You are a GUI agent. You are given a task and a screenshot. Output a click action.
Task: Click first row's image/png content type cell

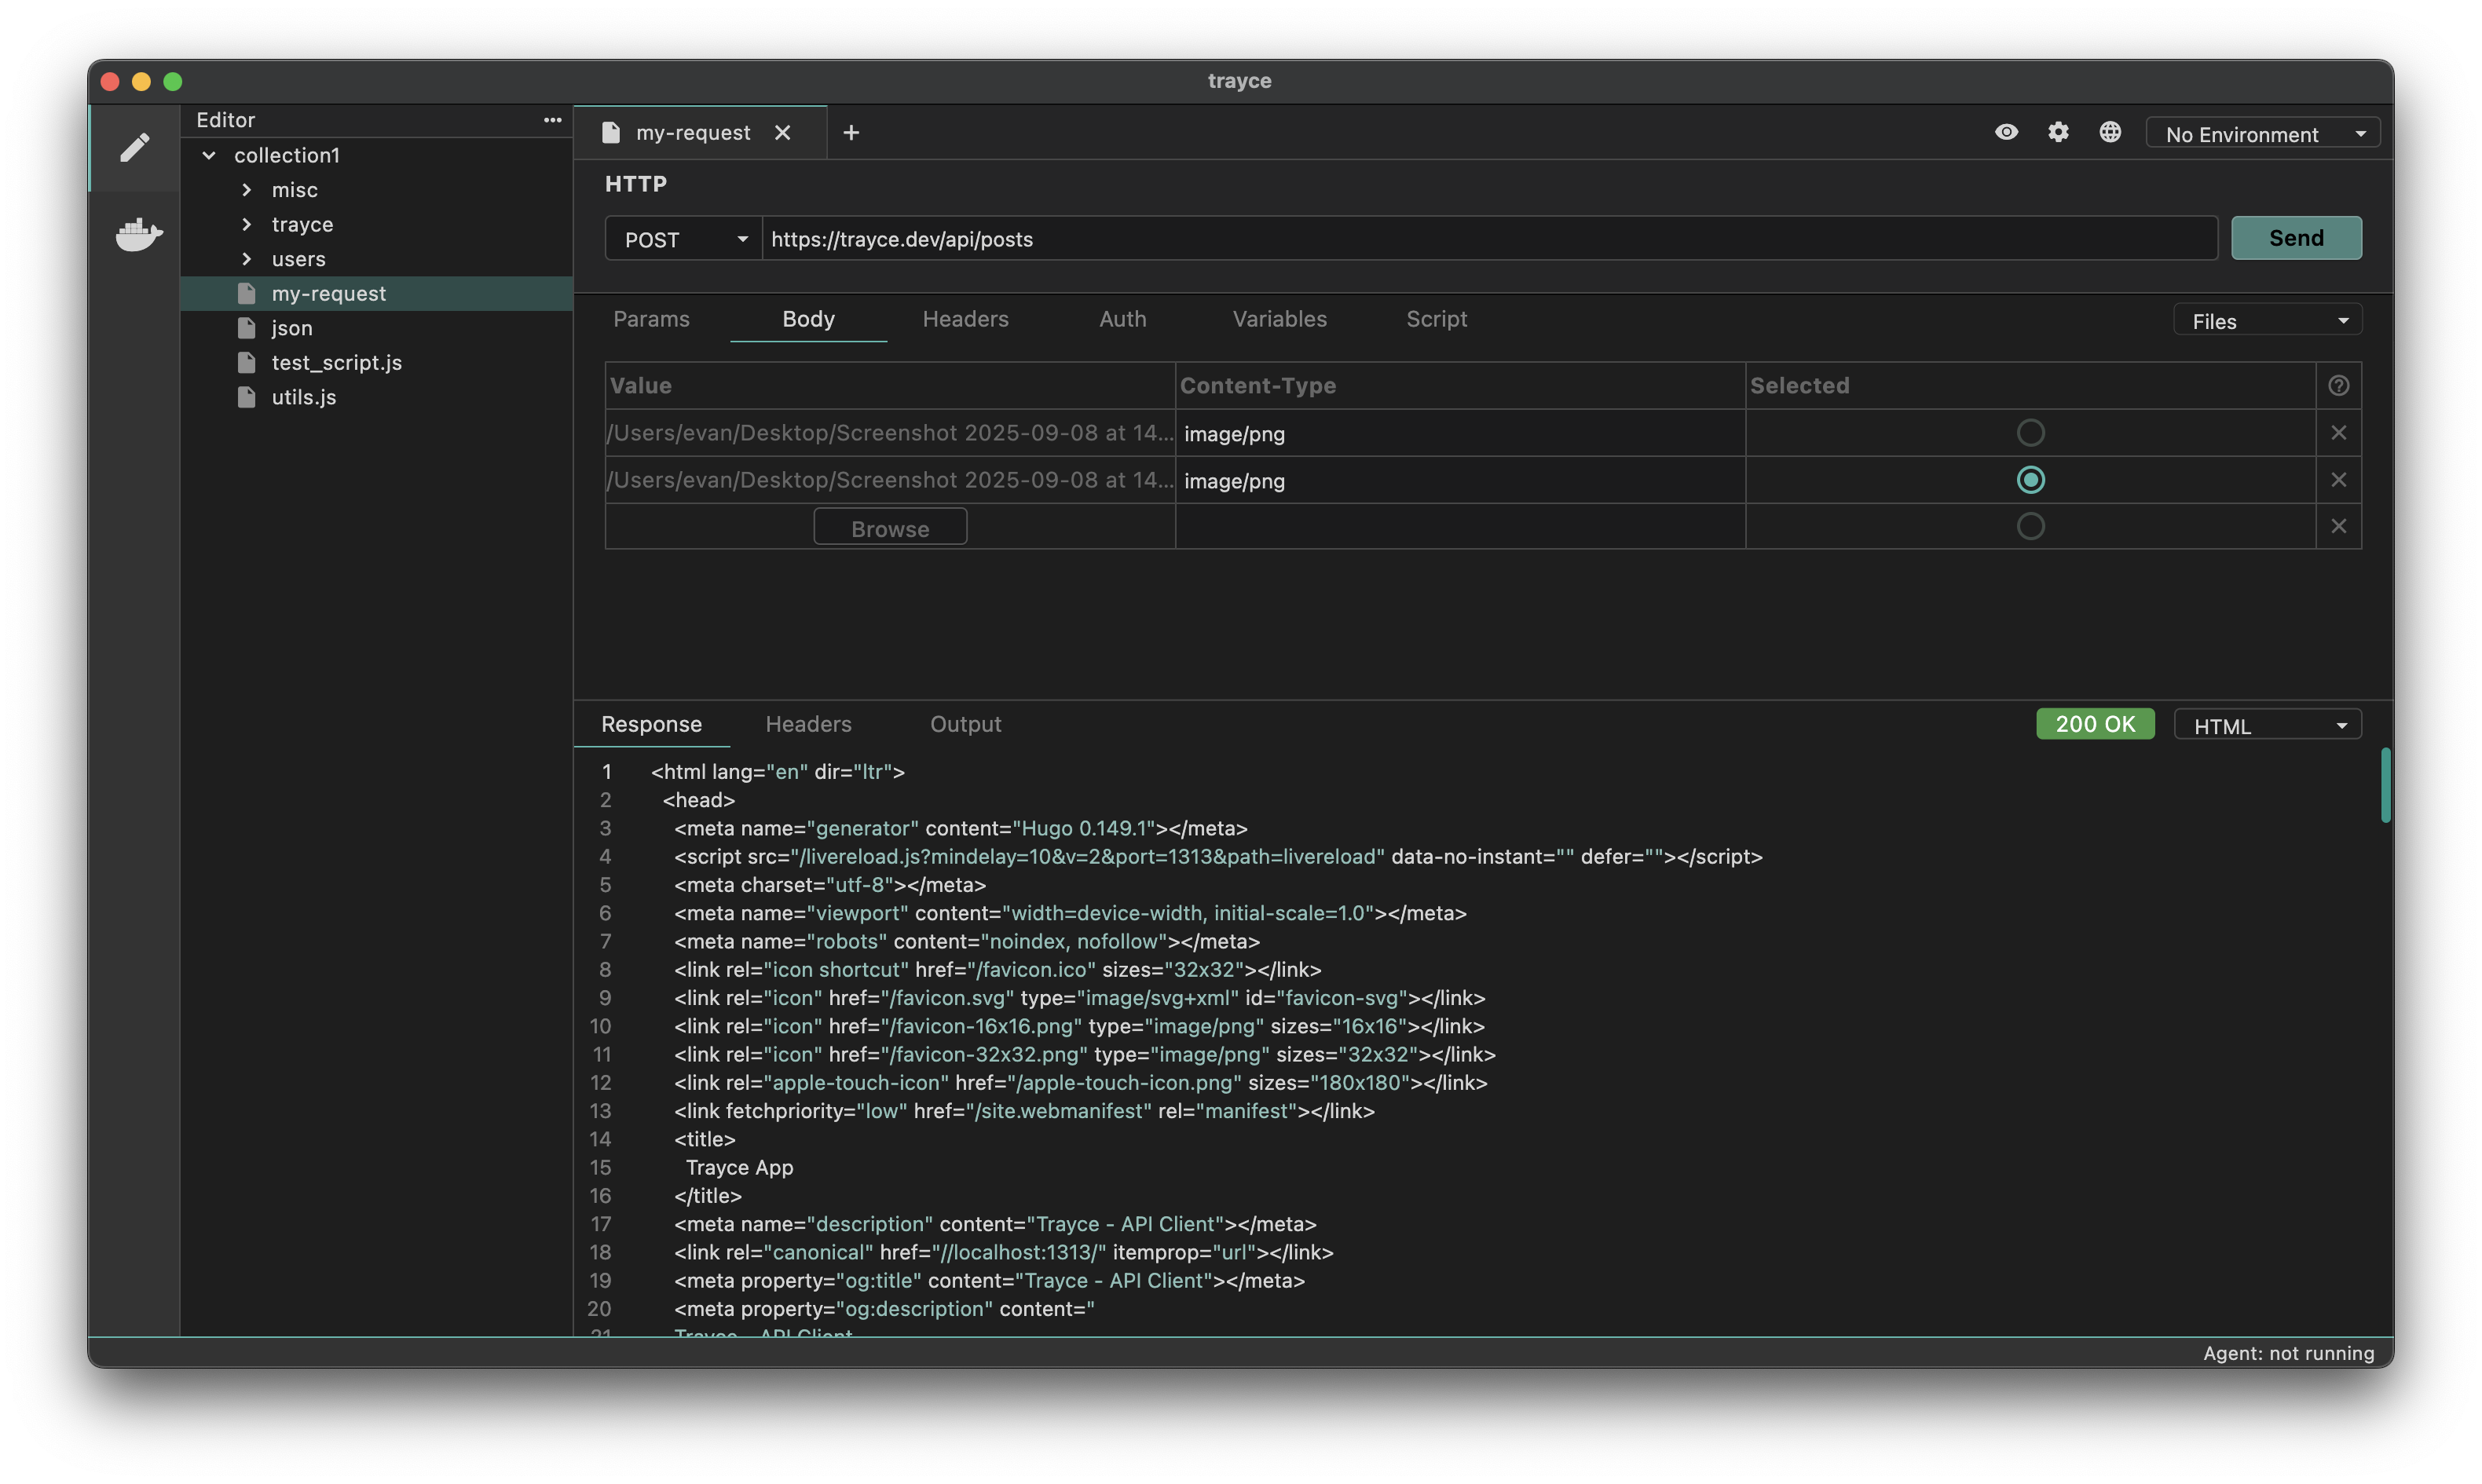(x=1460, y=433)
